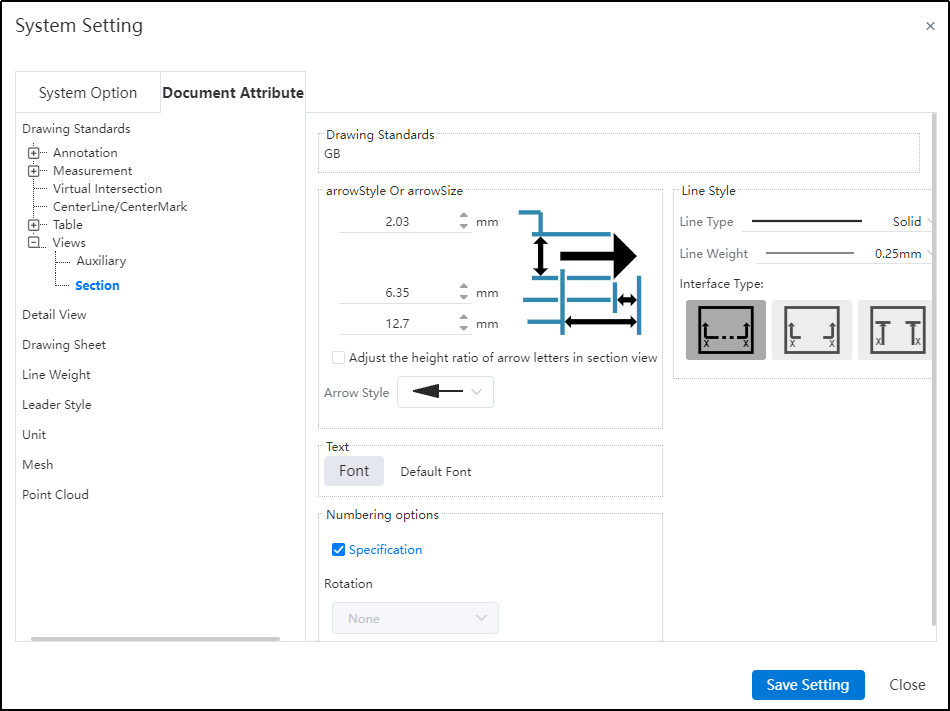
Task: Switch to the System Option tab
Action: 88,93
